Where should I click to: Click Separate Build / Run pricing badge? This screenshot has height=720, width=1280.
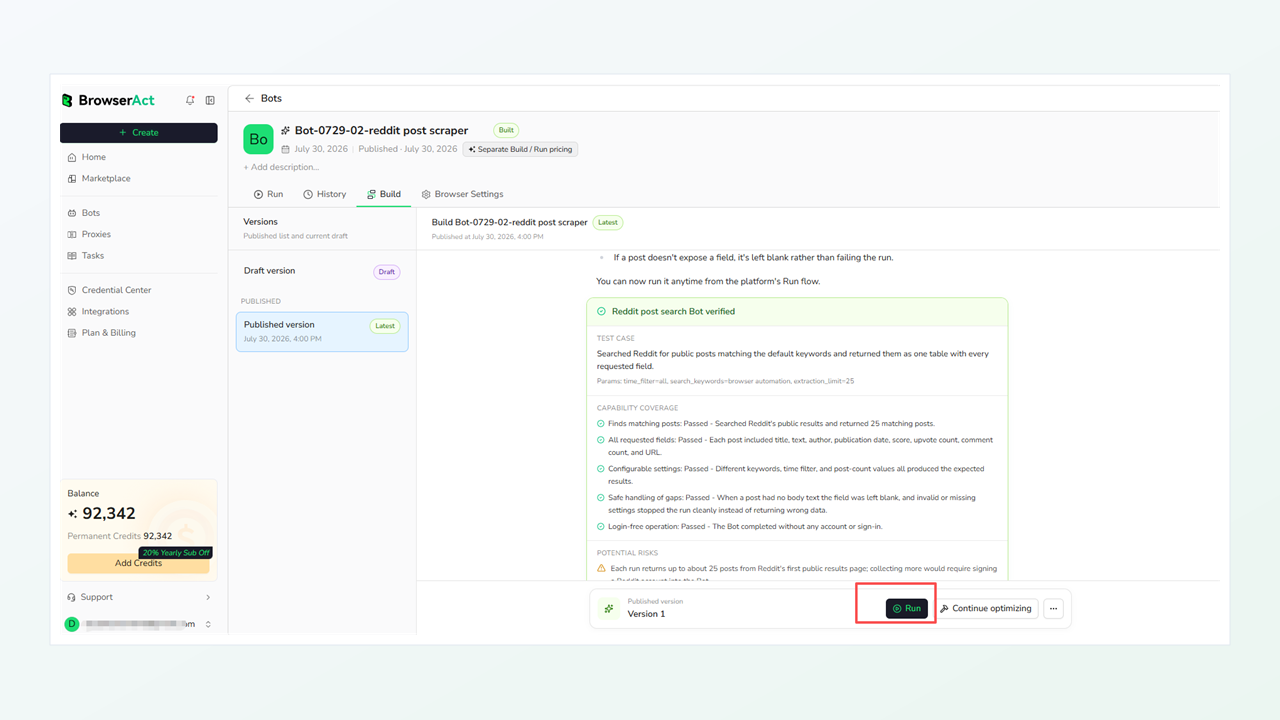pos(520,149)
